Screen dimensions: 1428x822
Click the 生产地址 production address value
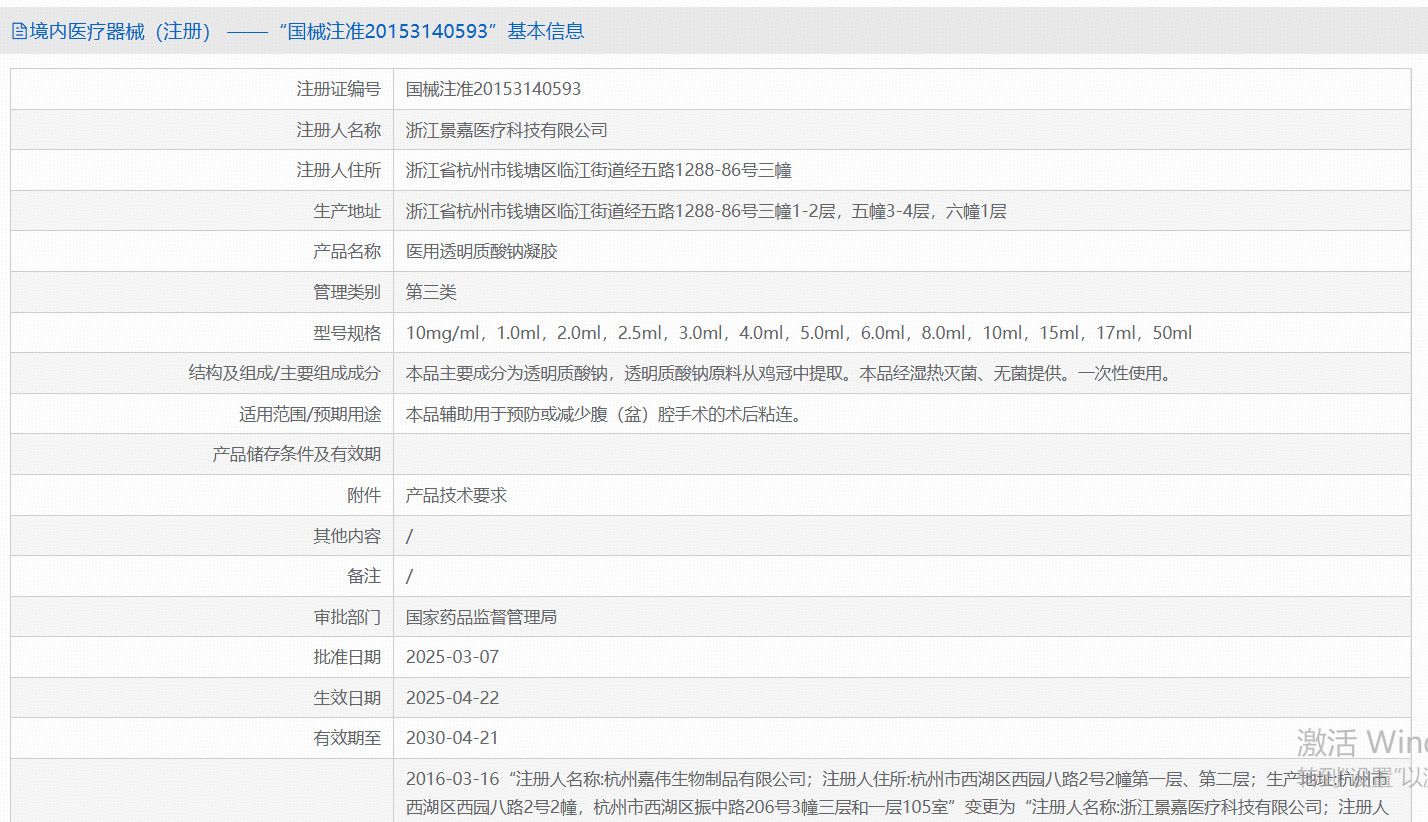705,211
